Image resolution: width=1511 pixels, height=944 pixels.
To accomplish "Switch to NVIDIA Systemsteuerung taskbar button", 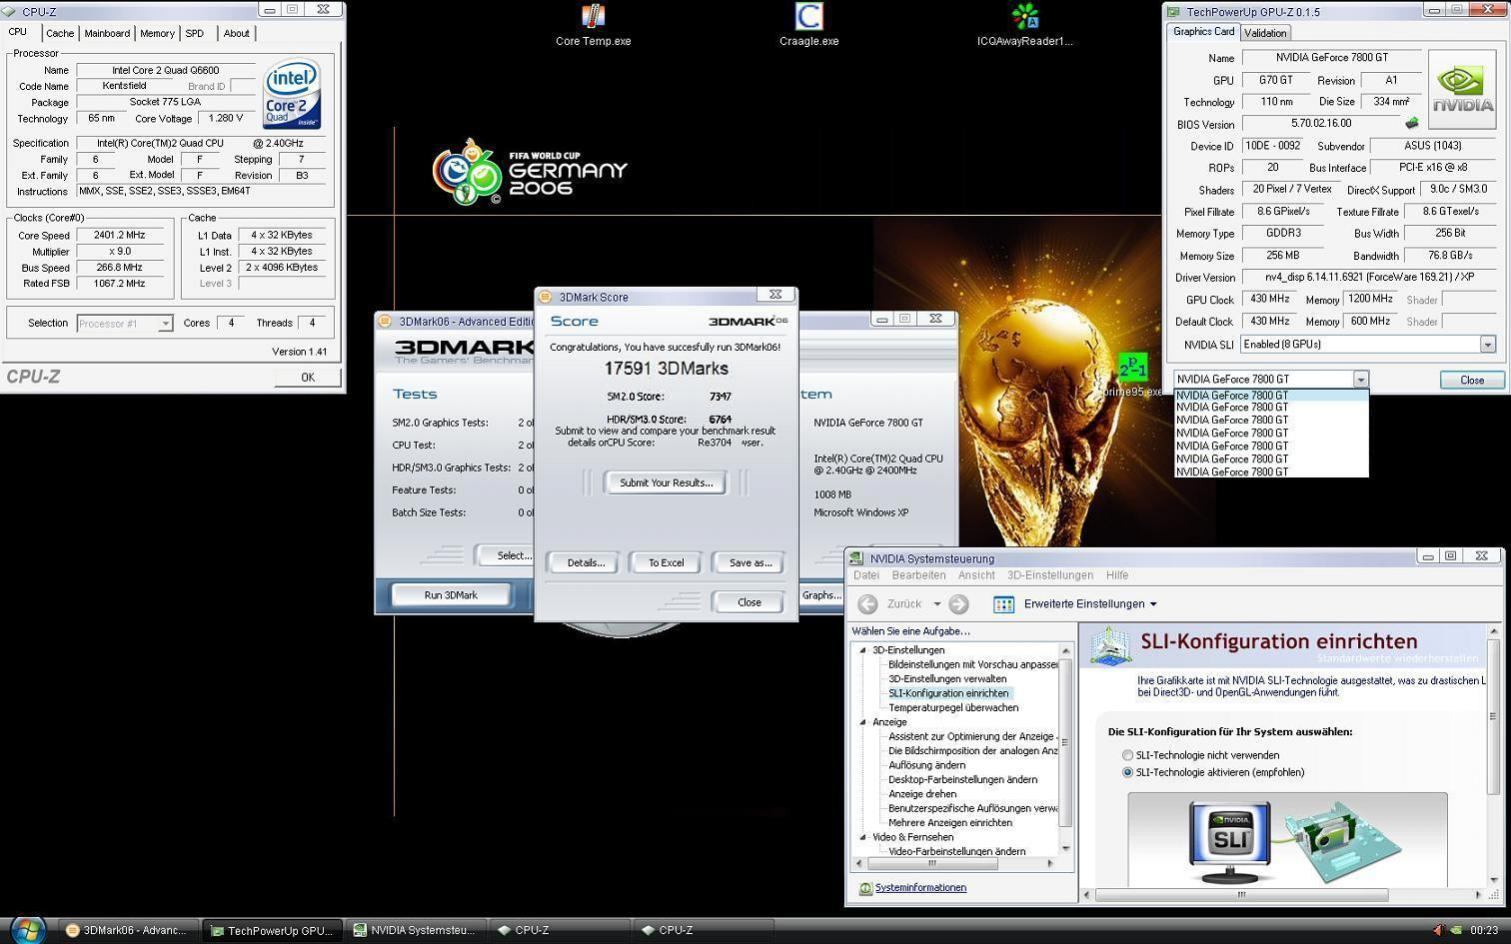I will tap(414, 930).
